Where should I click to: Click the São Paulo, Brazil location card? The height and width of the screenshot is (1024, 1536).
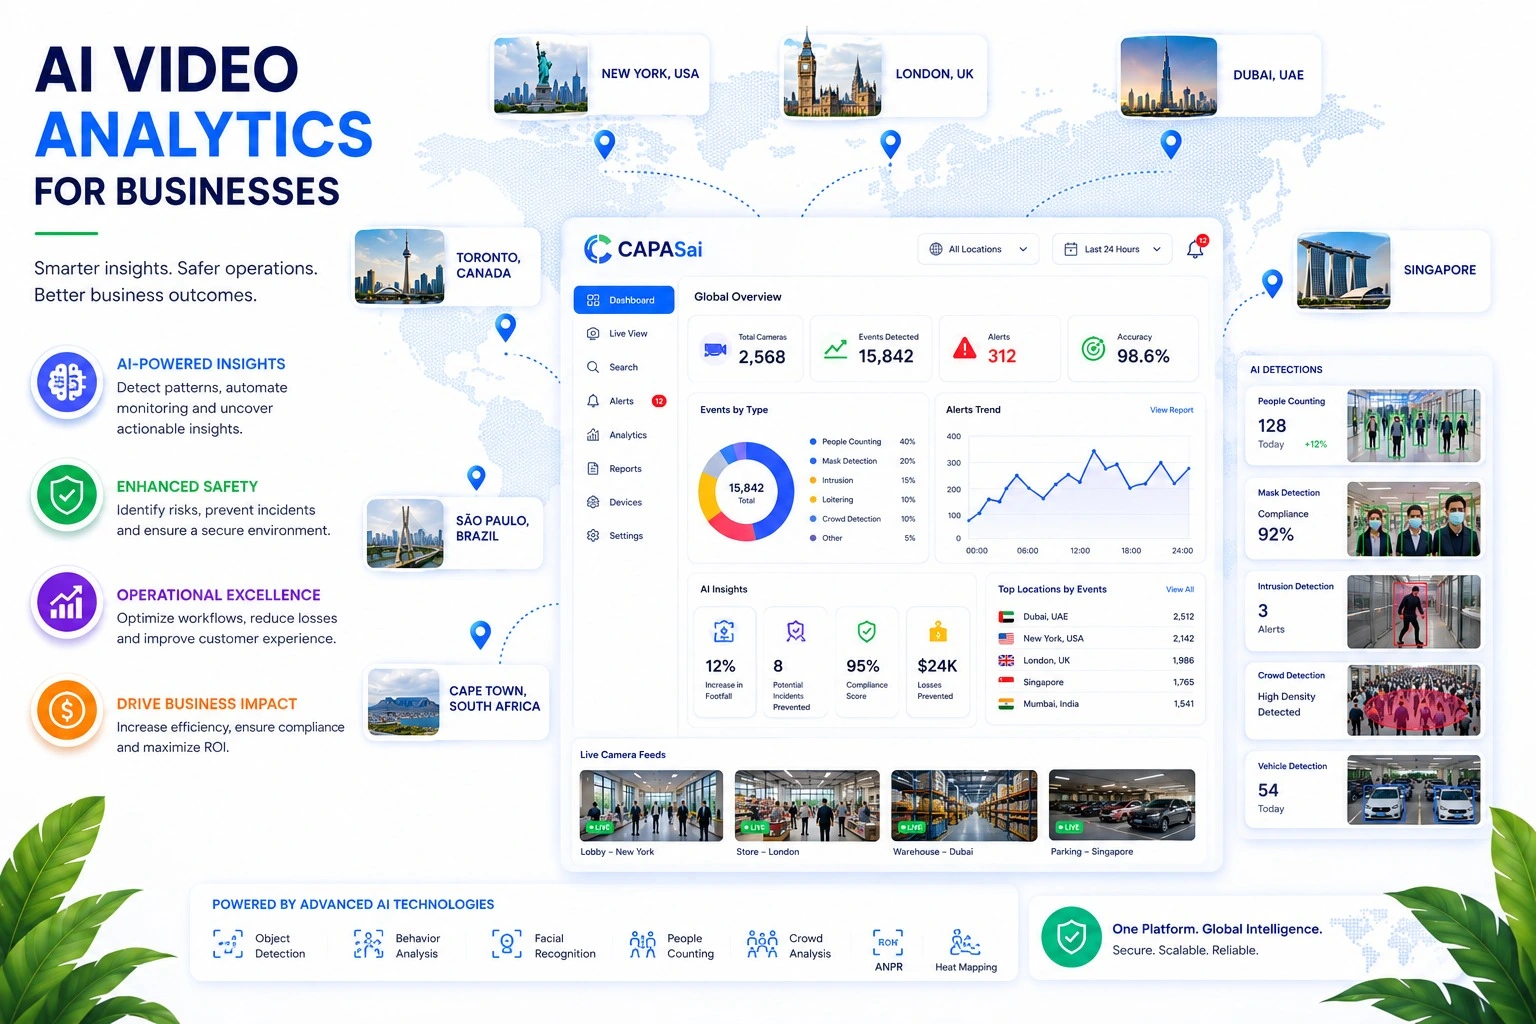pos(454,533)
